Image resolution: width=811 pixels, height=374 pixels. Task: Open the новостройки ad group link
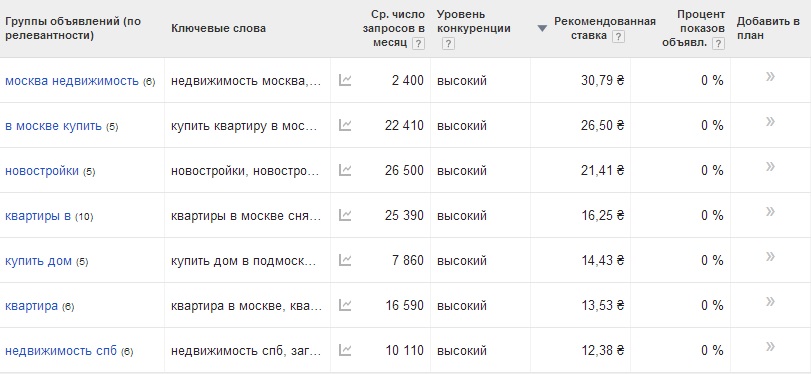42,171
